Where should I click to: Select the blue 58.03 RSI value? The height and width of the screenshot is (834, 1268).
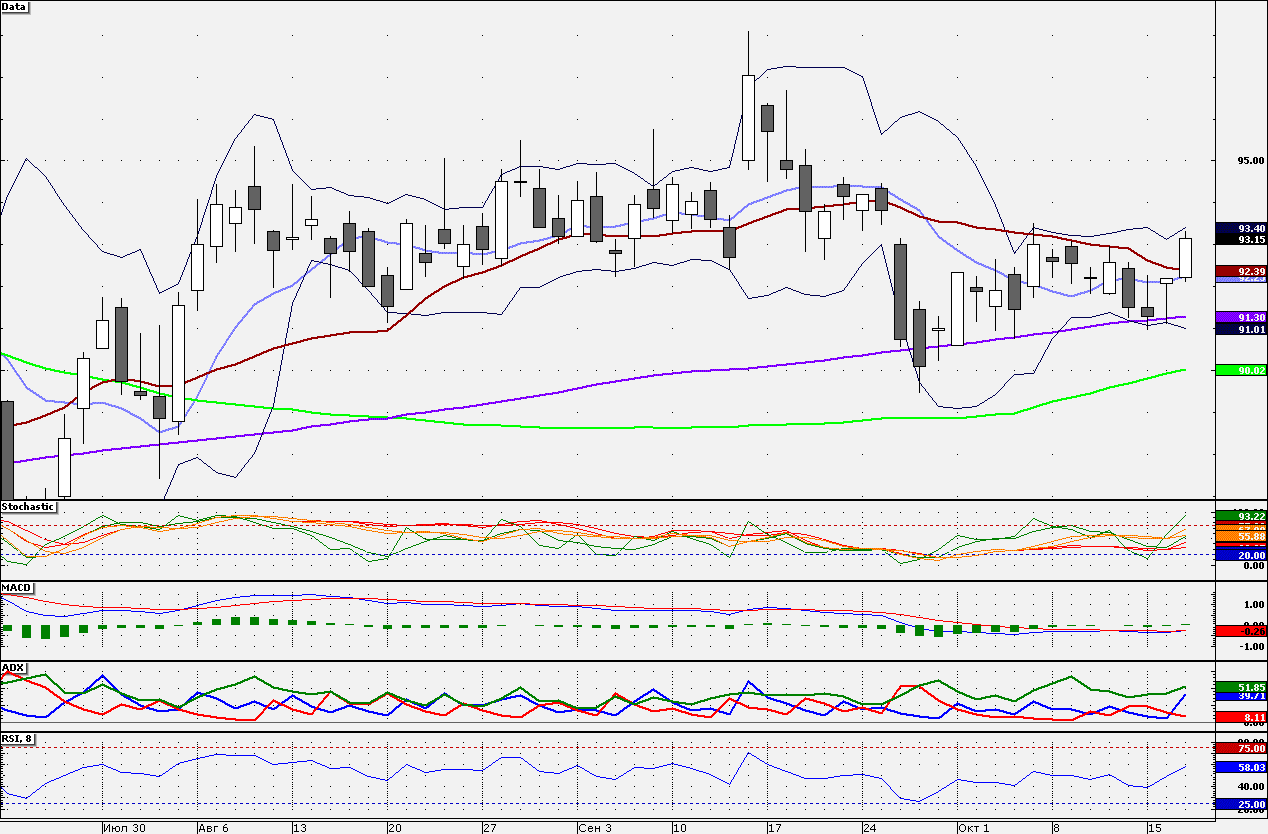point(1241,767)
